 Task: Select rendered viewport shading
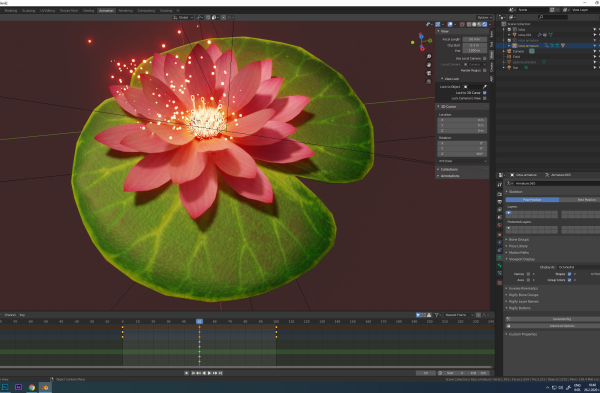[484, 24]
